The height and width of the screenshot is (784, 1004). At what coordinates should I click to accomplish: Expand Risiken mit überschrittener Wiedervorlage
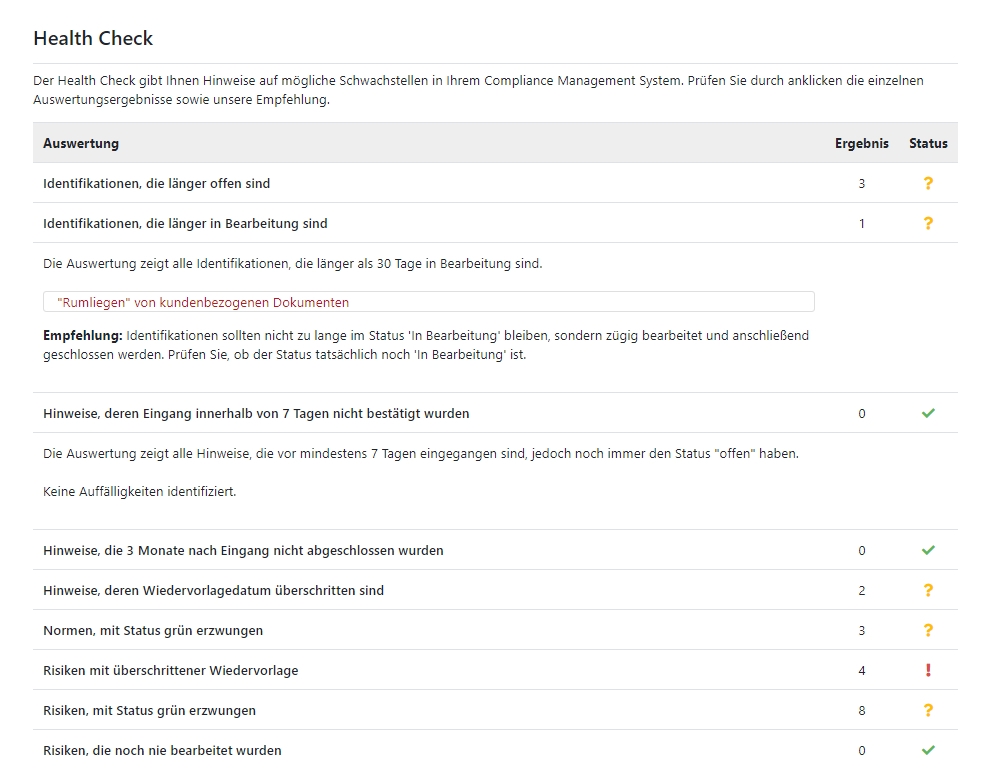pyautogui.click(x=170, y=671)
